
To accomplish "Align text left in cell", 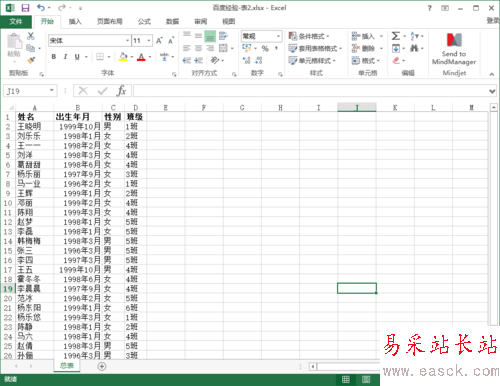I will pyautogui.click(x=187, y=48).
